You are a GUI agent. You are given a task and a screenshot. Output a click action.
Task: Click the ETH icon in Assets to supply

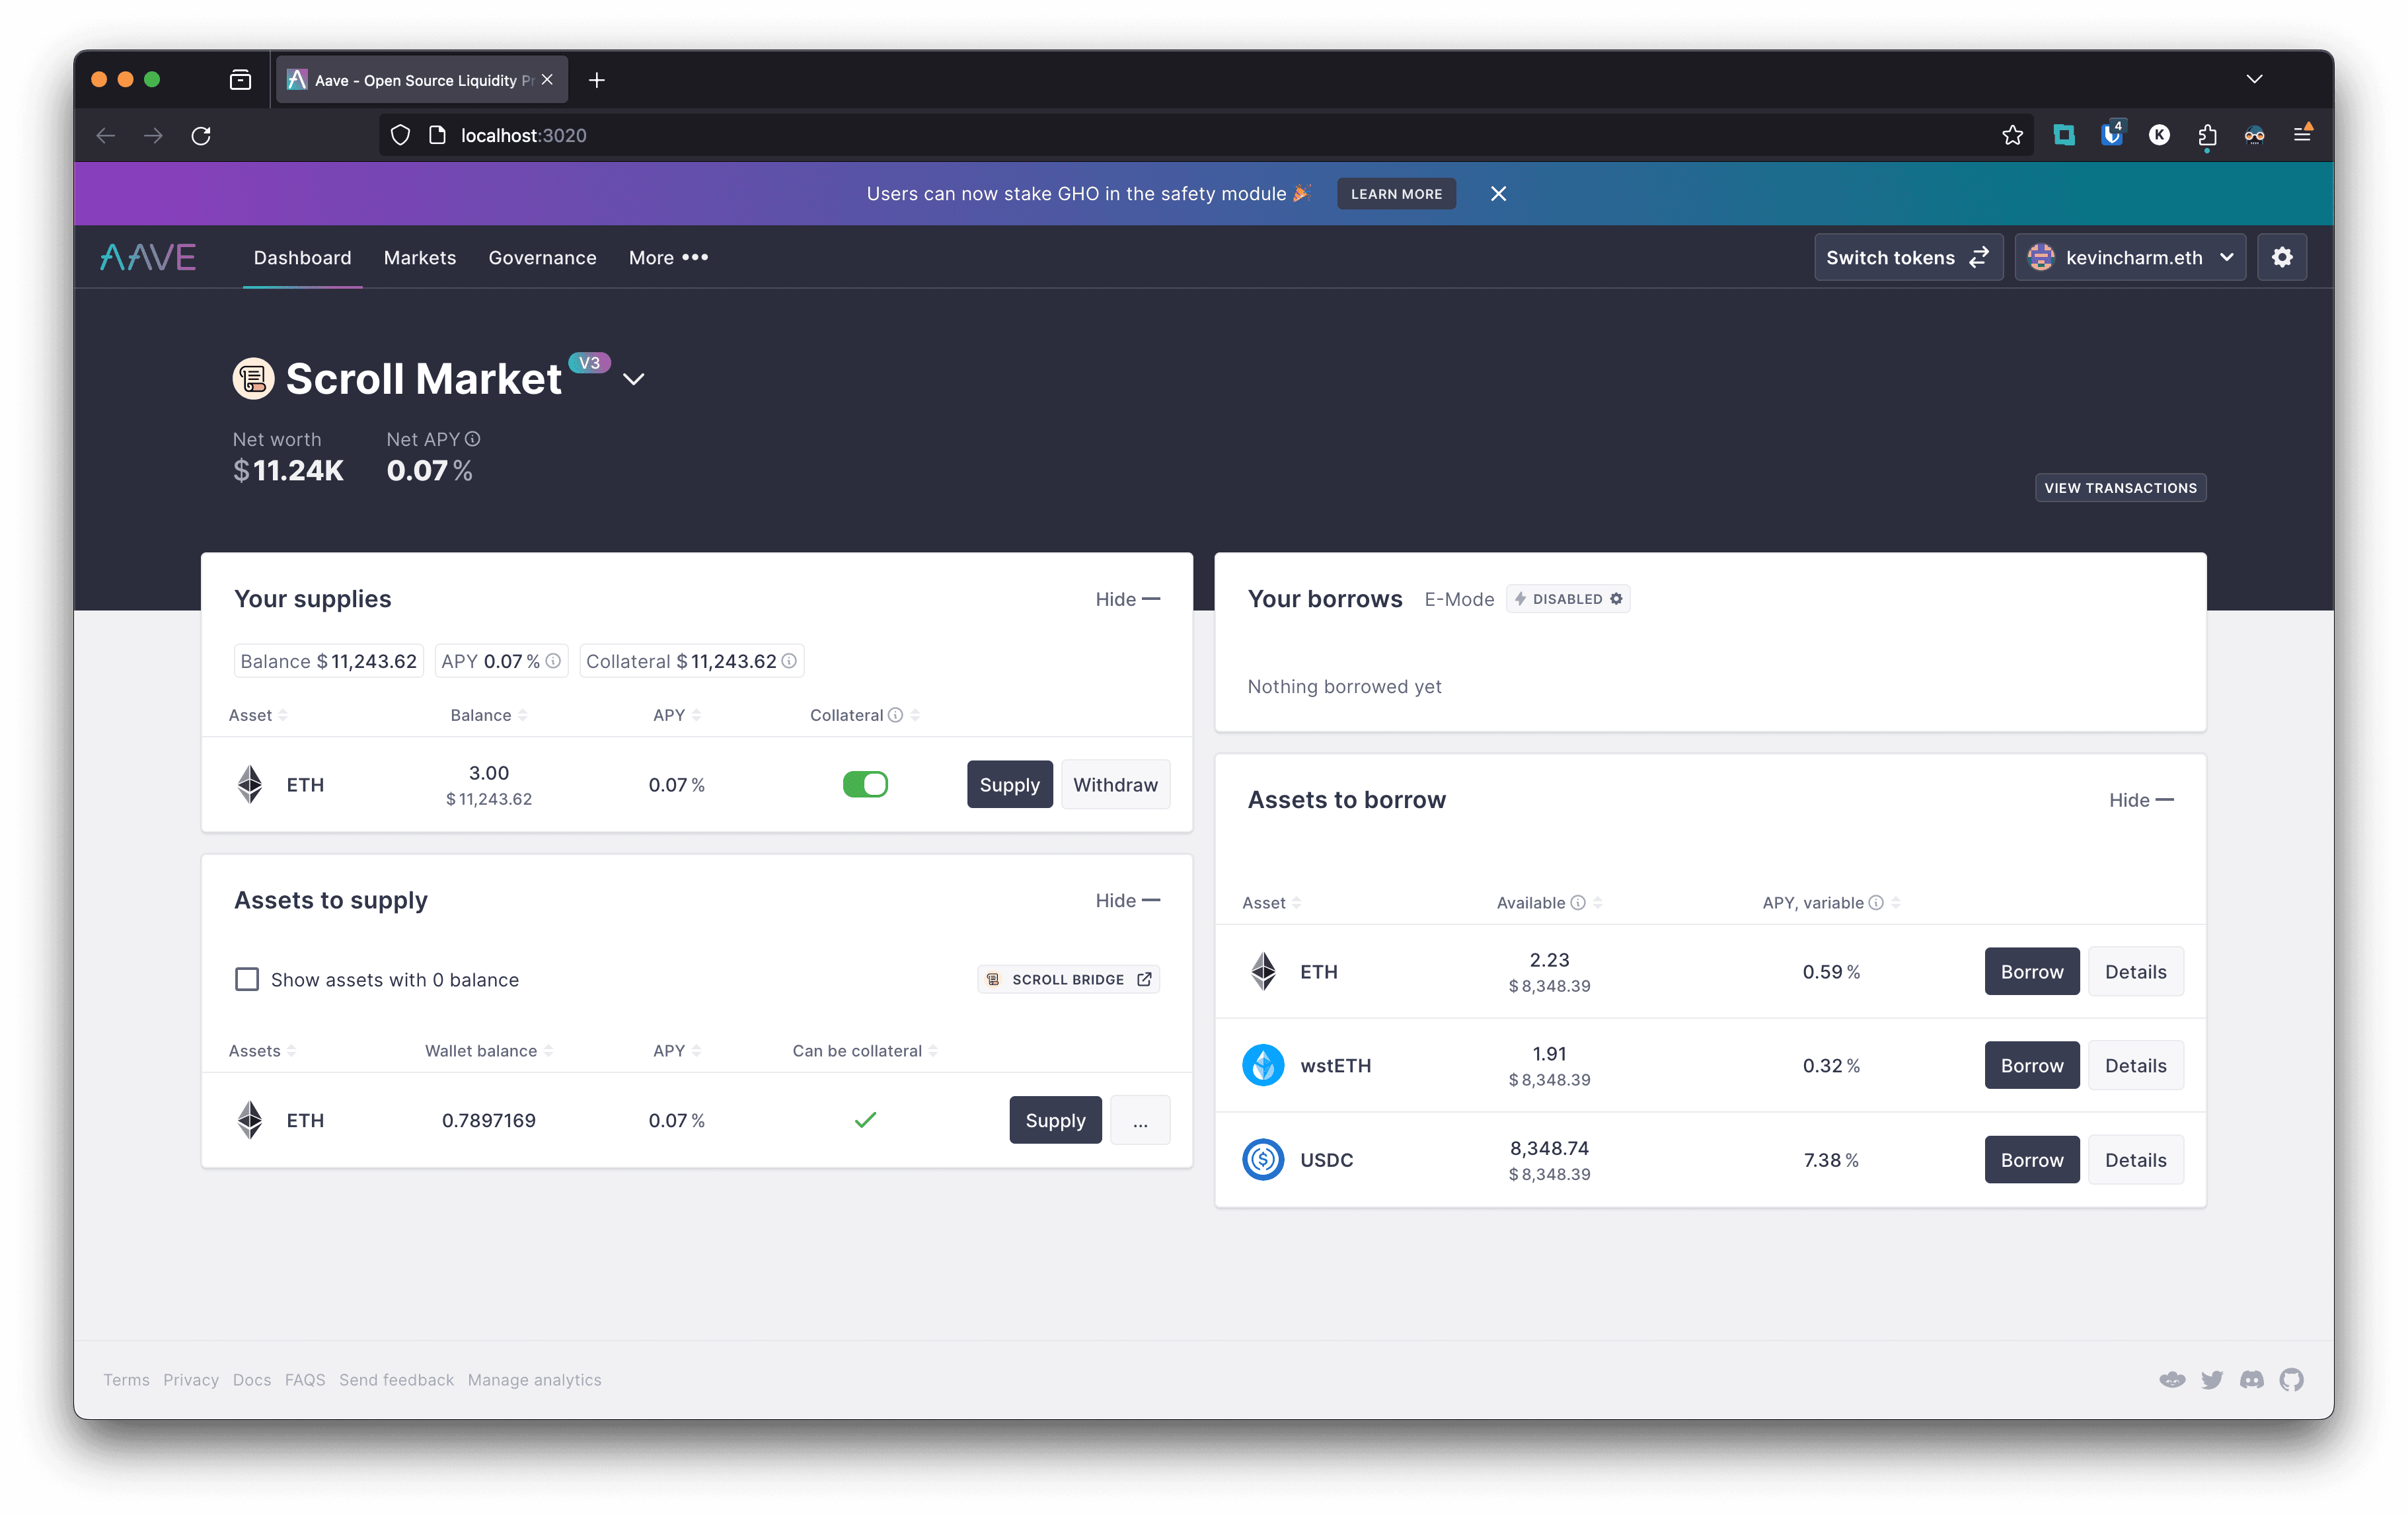250,1120
